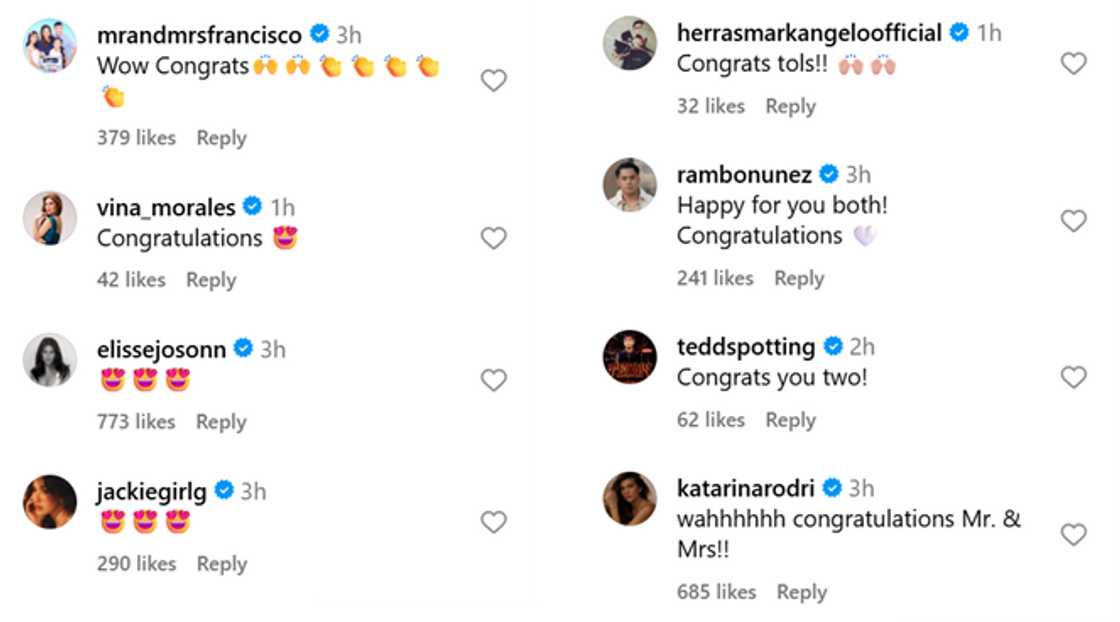Reply to herrasmarkangeloofficial's comment
Image resolution: width=1120 pixels, height=622 pixels.
(790, 106)
